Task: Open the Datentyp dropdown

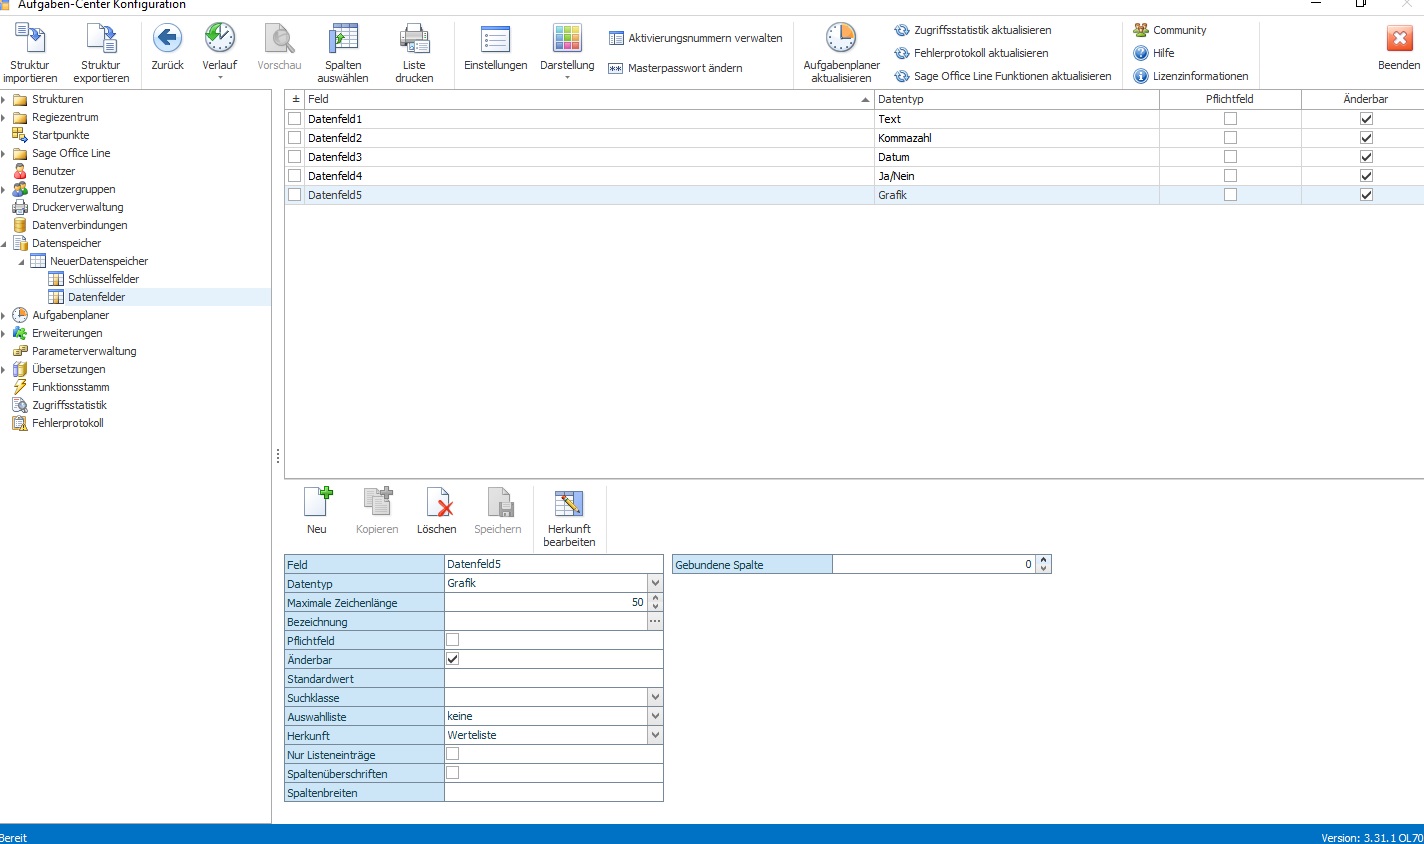Action: [x=655, y=583]
